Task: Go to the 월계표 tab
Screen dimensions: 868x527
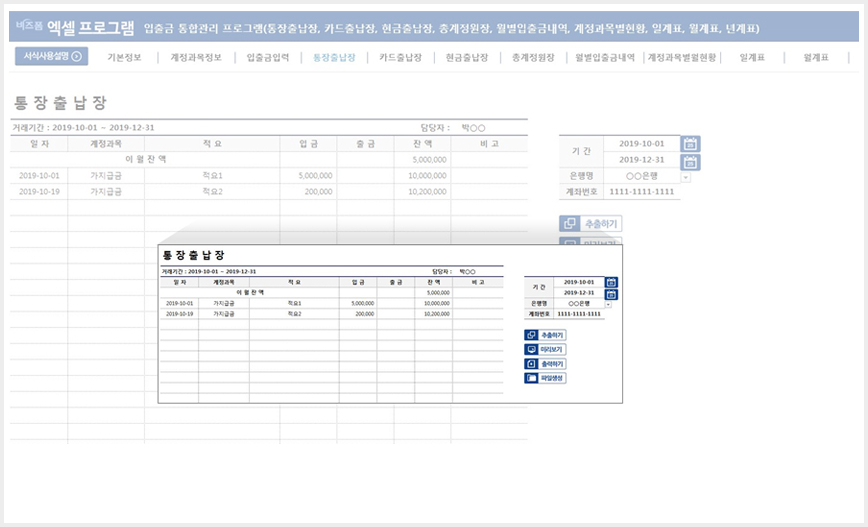Action: tap(816, 57)
